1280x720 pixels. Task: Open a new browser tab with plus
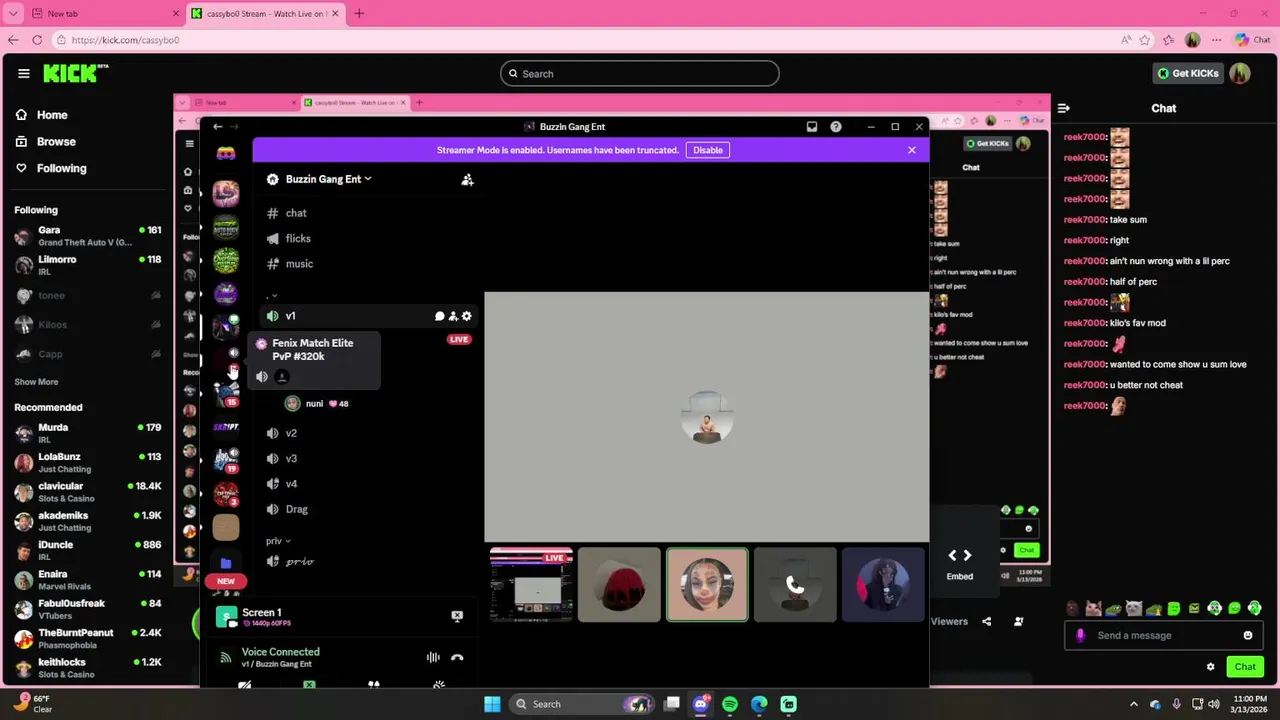click(359, 13)
